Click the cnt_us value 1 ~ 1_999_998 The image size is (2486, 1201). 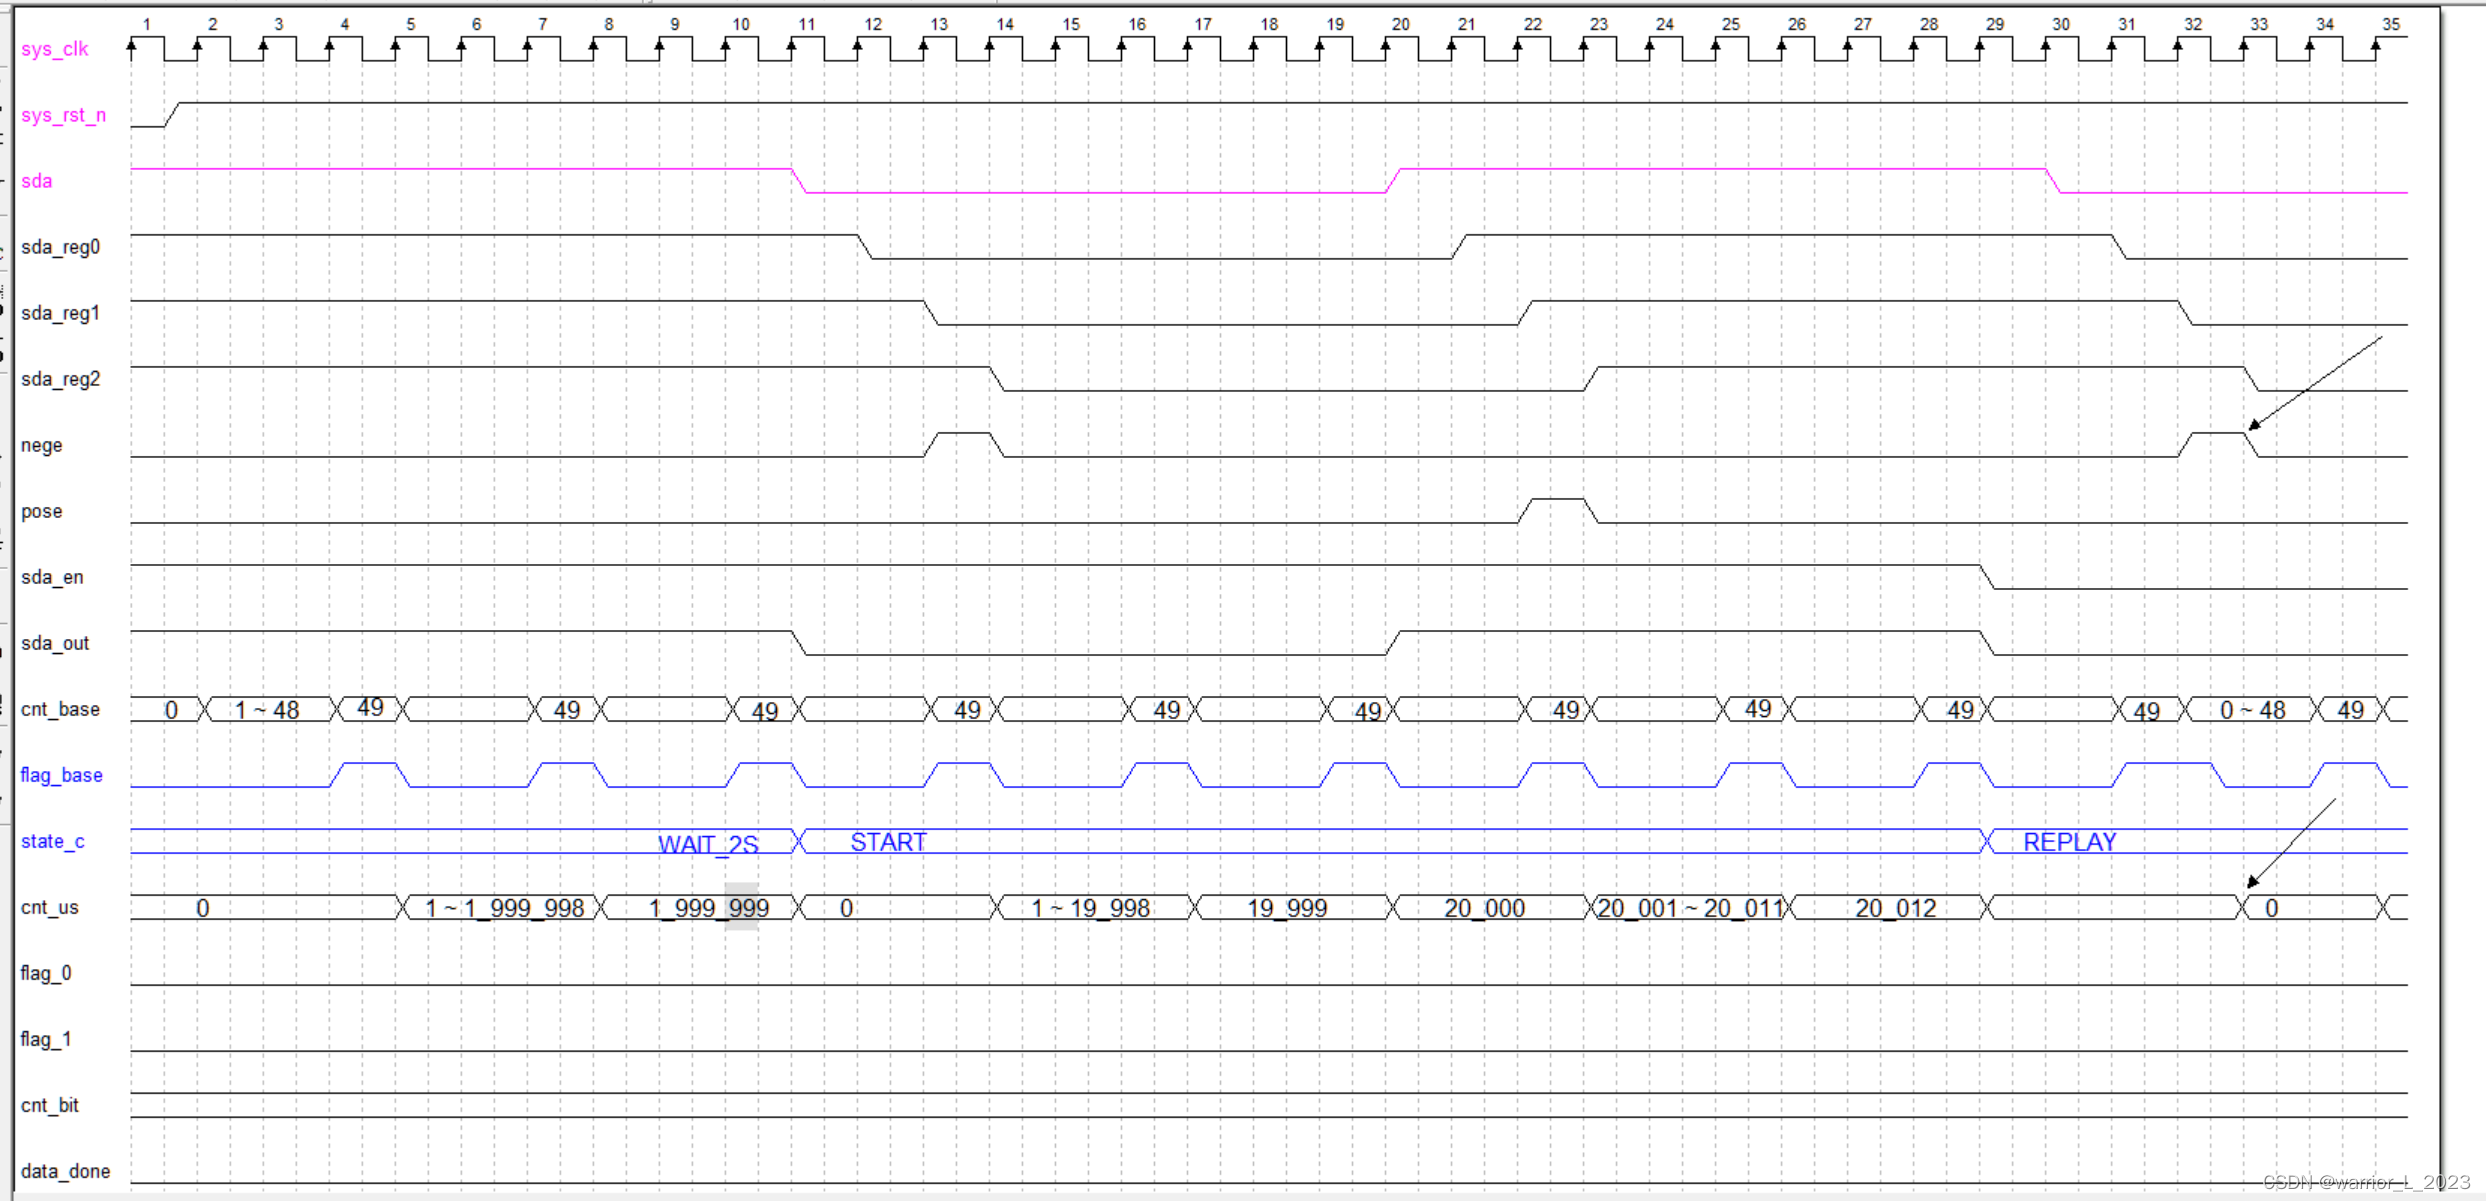(x=504, y=908)
